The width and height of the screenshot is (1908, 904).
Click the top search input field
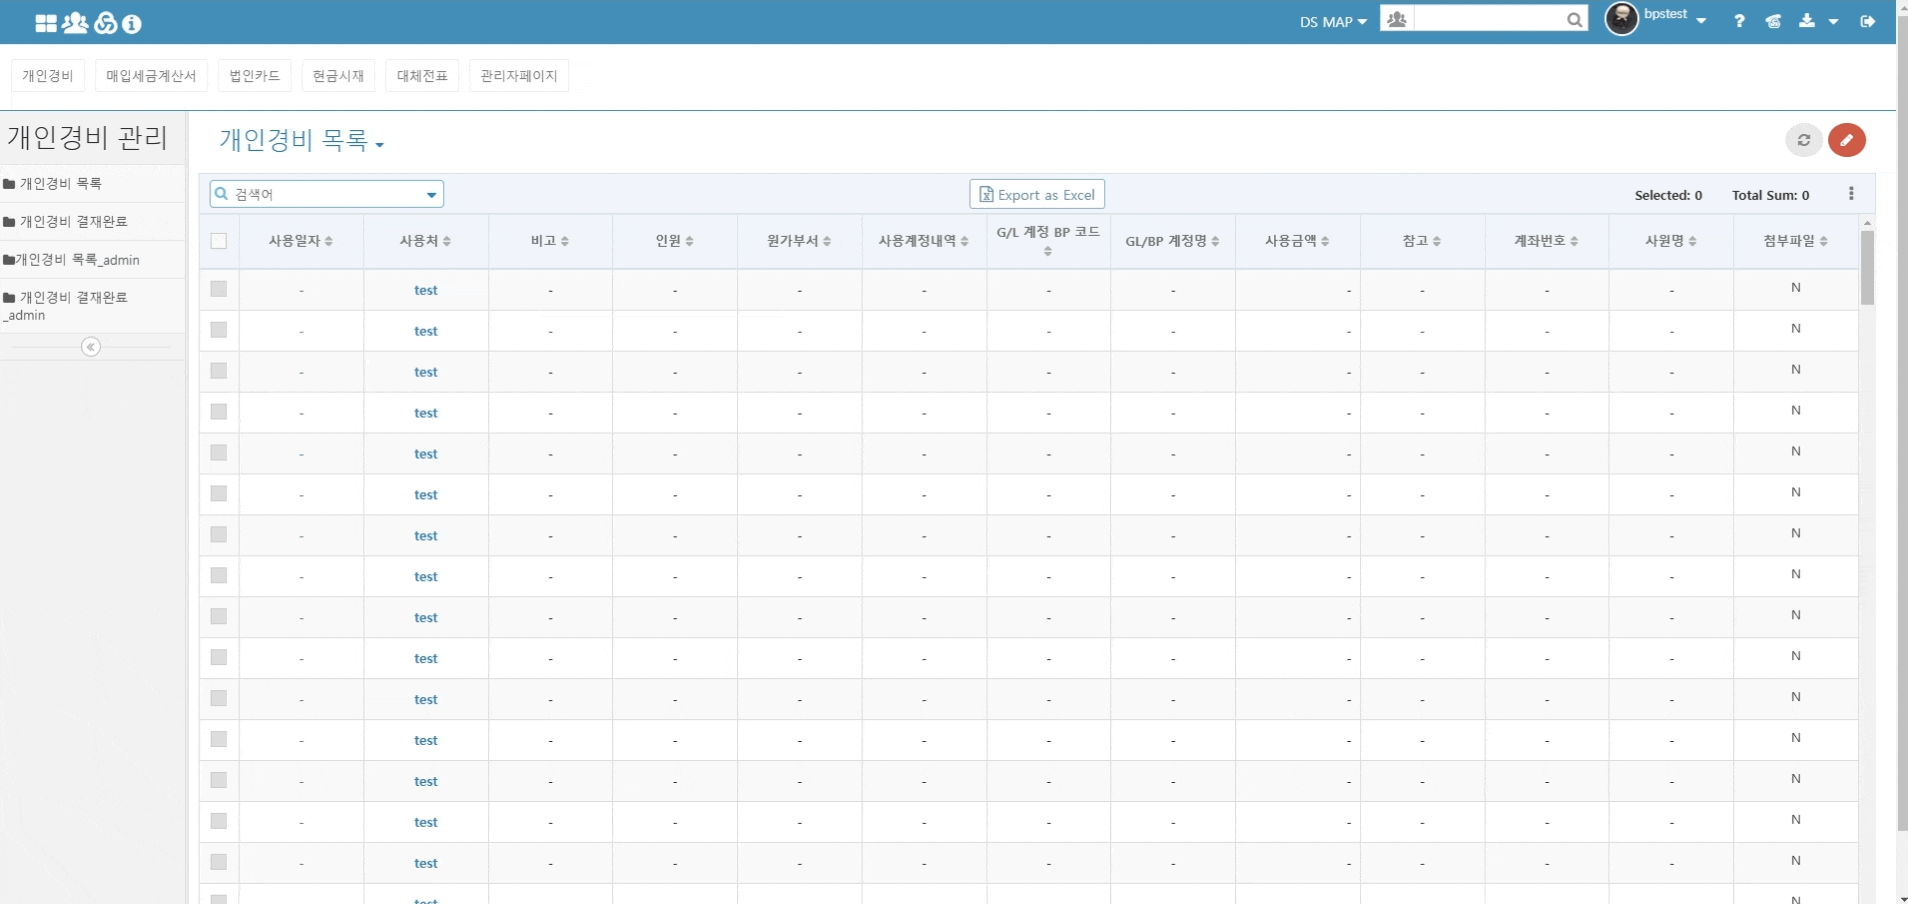[x=1489, y=19]
